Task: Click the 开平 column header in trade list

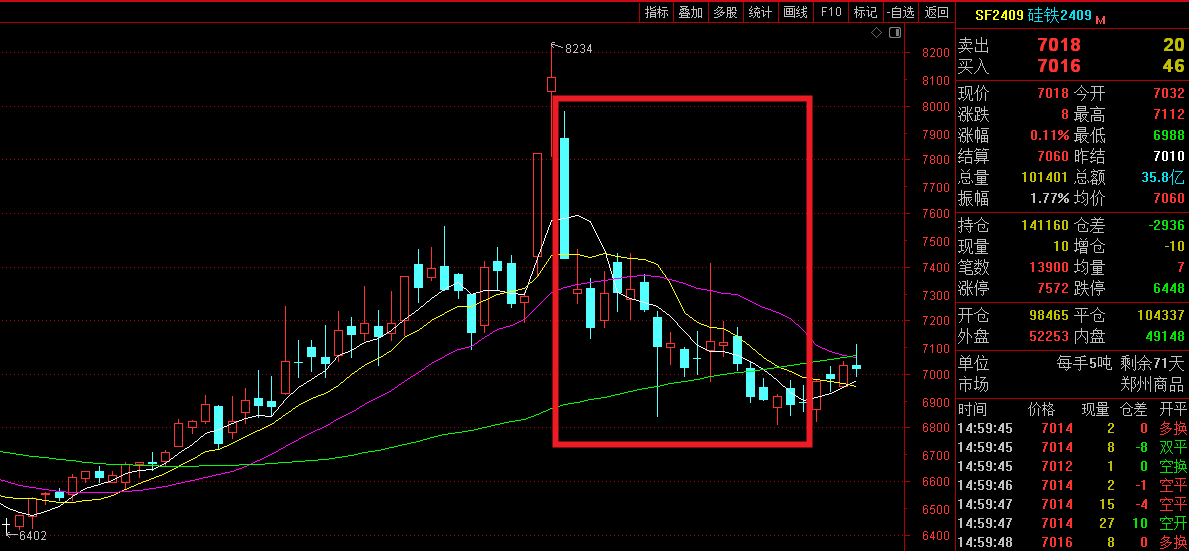Action: [x=1171, y=409]
